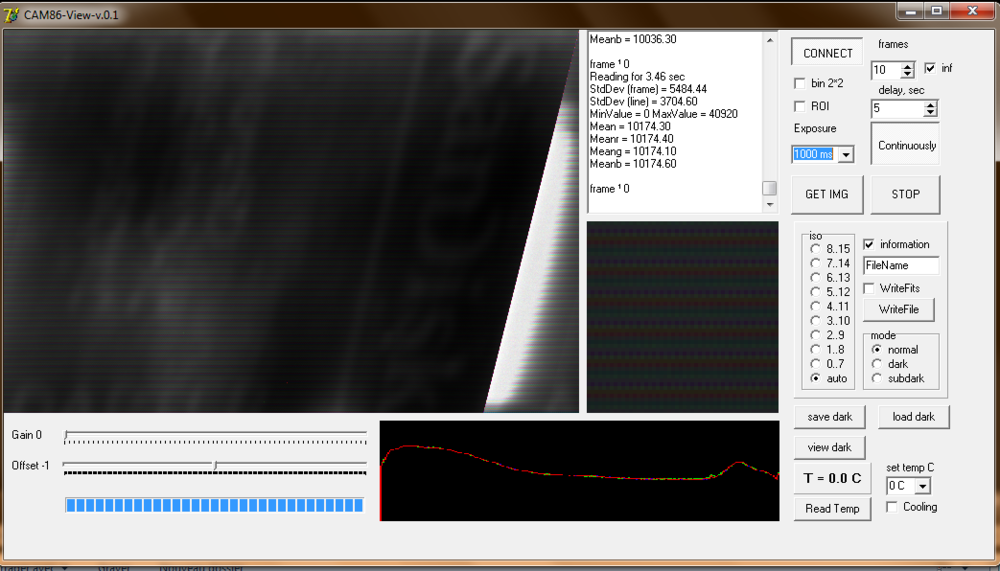Enable WriteFits checkbox
The image size is (1000, 571).
coord(869,288)
